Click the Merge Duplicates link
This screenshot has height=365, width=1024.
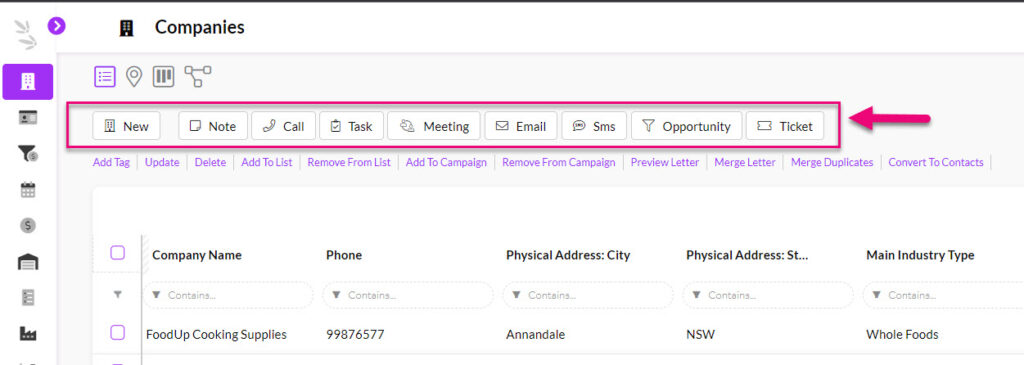pos(832,163)
